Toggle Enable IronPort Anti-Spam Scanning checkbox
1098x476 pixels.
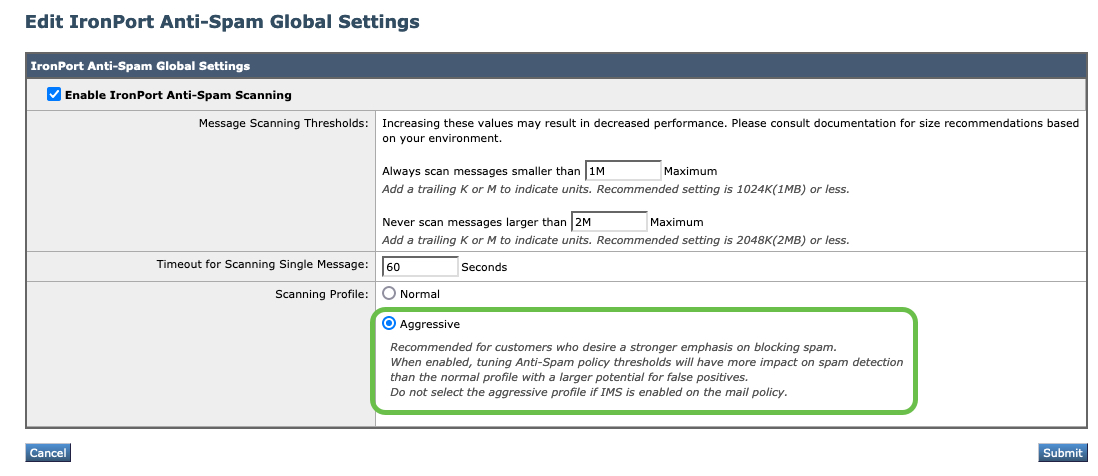(x=54, y=94)
